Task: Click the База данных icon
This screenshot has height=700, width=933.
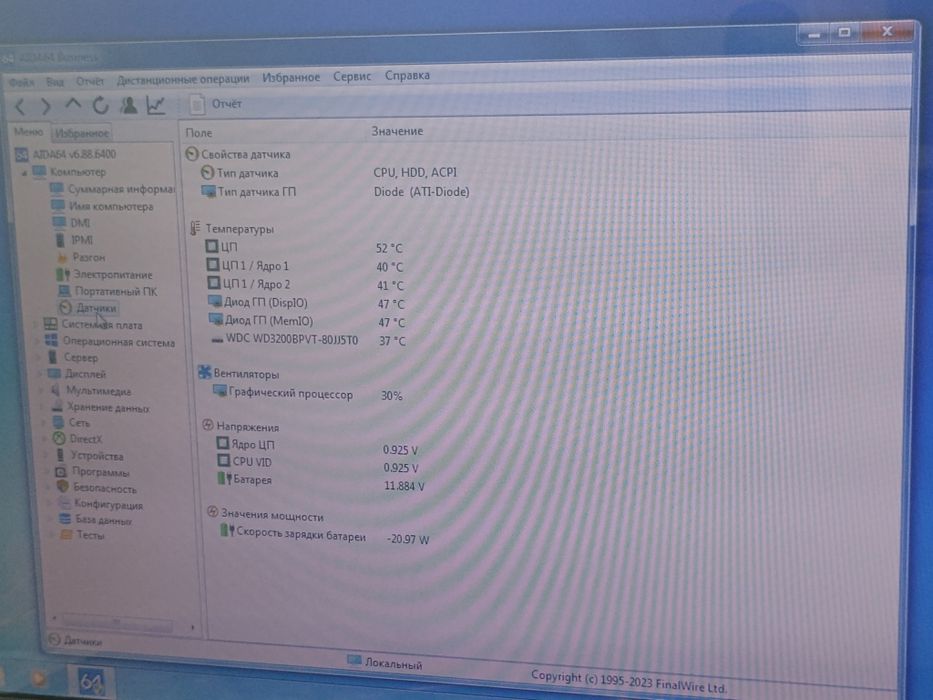Action: pyautogui.click(x=65, y=519)
